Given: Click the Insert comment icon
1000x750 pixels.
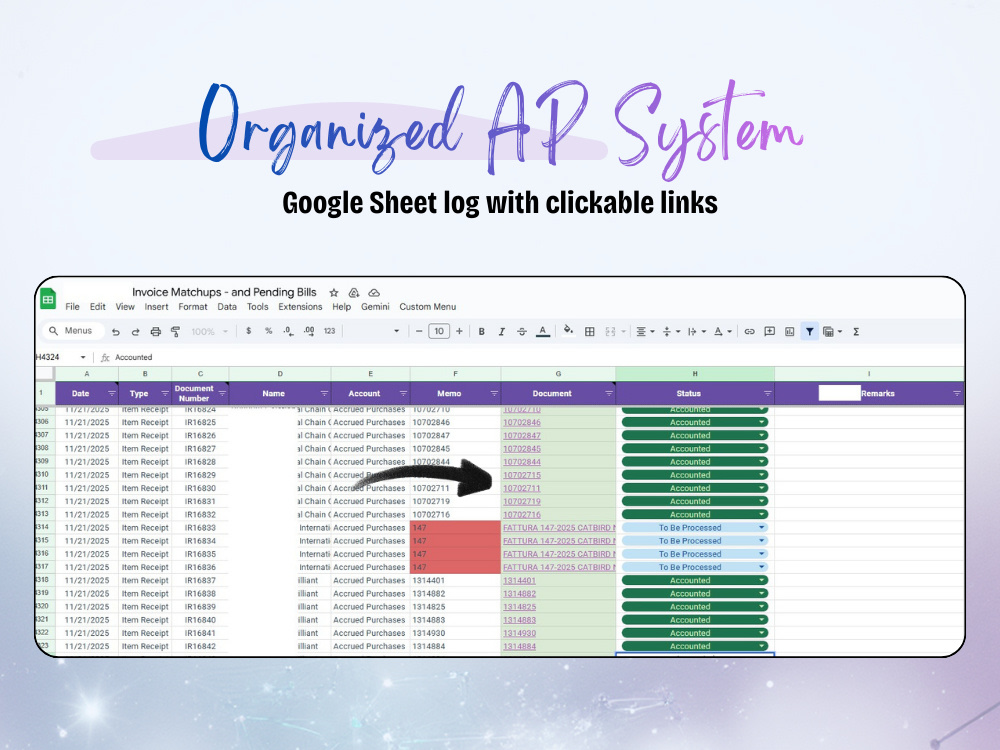Looking at the screenshot, I should (x=770, y=332).
